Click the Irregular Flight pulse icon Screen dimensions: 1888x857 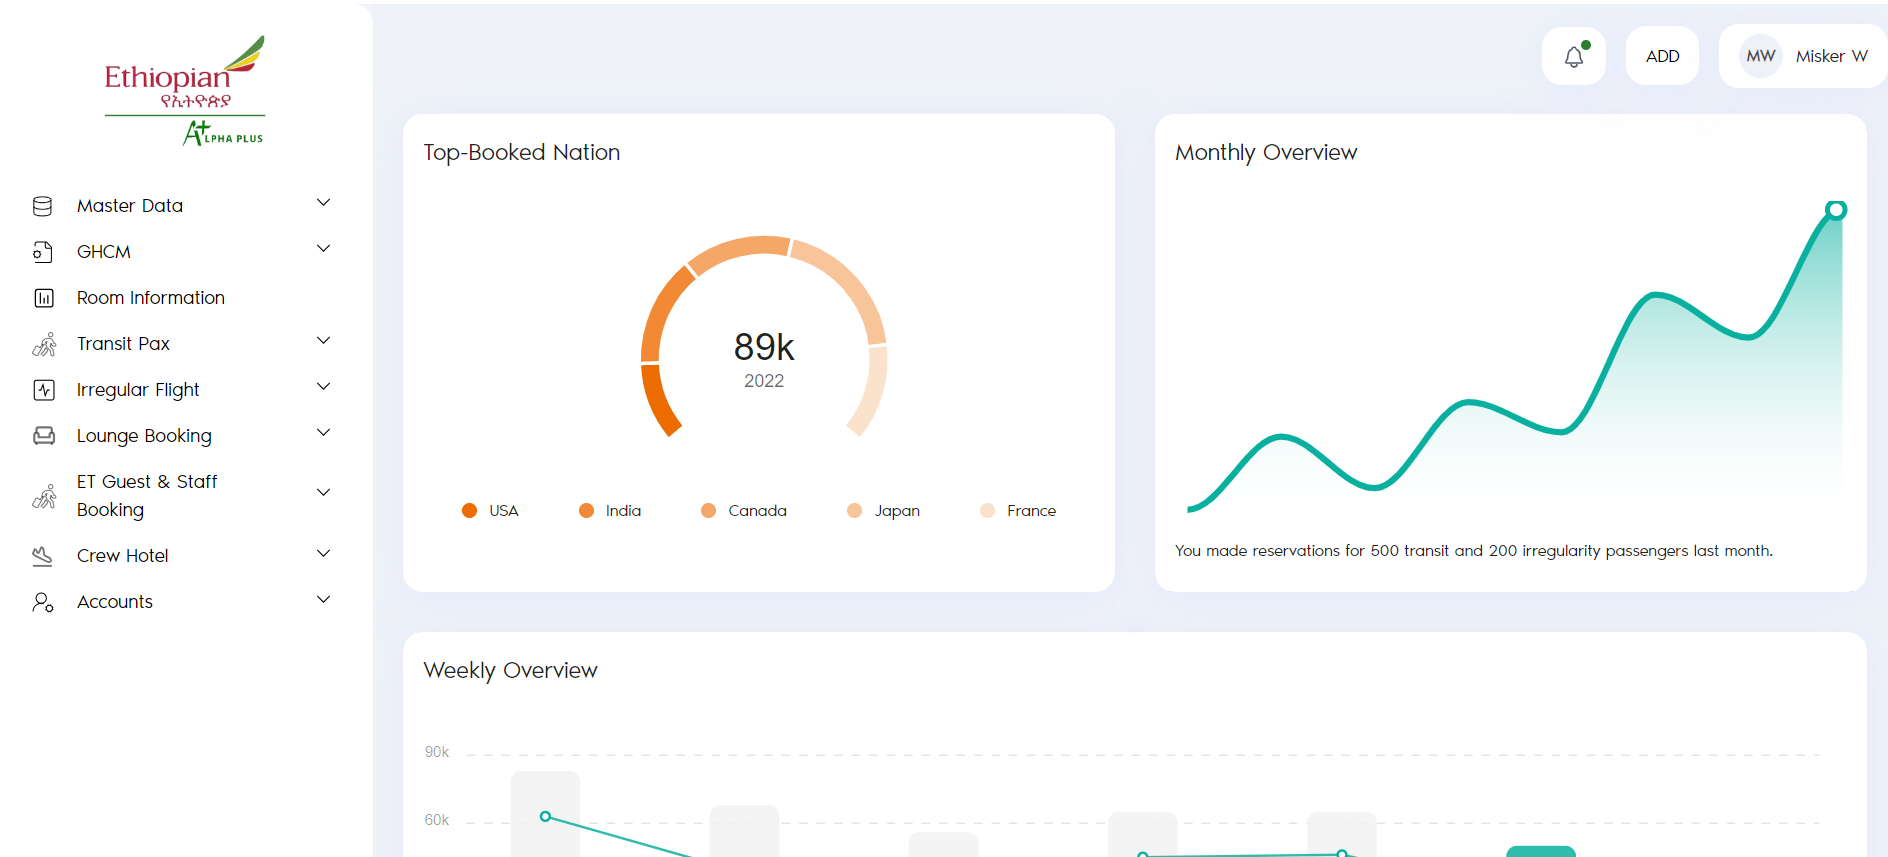tap(44, 390)
